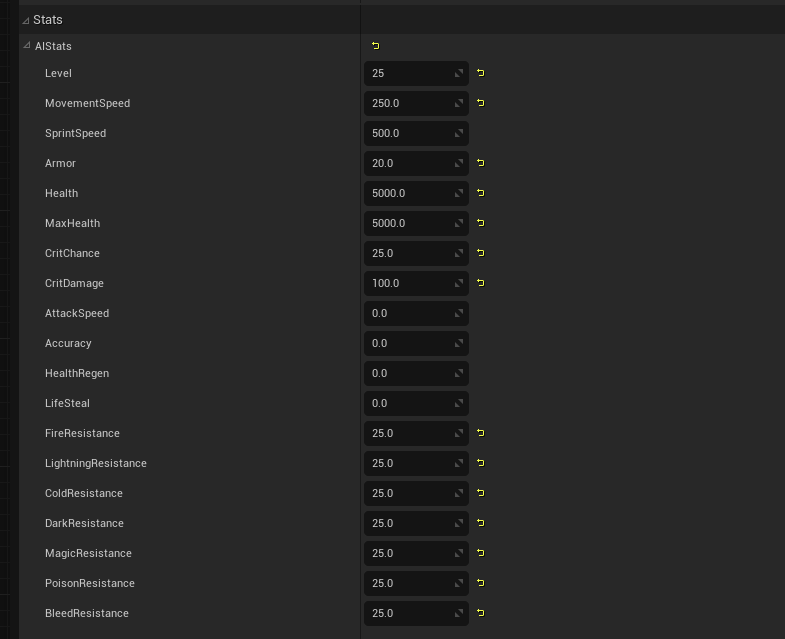The image size is (785, 639).
Task: Select the SprintSpeed property label
Action: pyautogui.click(x=76, y=133)
